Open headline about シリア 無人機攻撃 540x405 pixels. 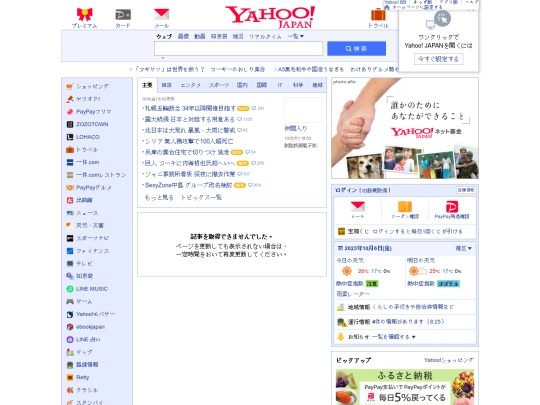189,141
